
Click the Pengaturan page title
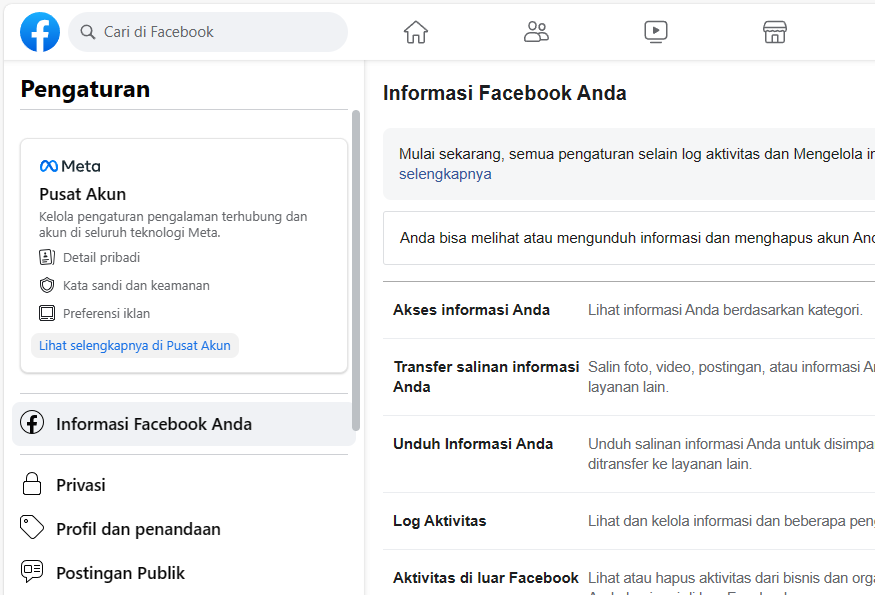coord(85,89)
